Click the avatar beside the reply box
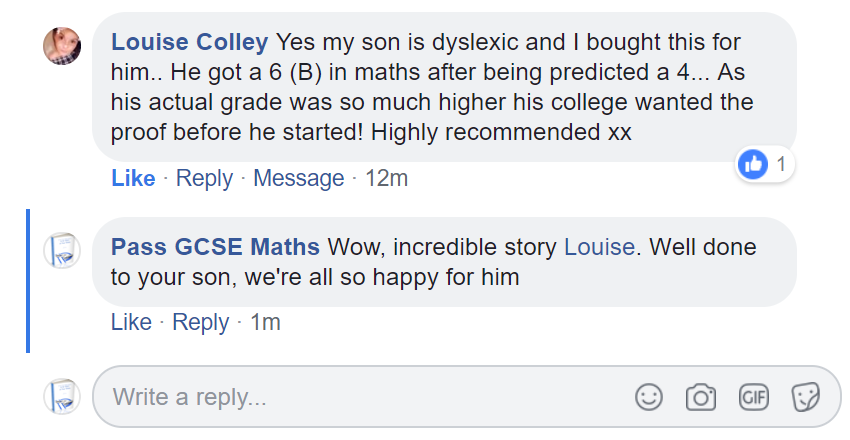Image resolution: width=850 pixels, height=440 pixels. (x=62, y=396)
